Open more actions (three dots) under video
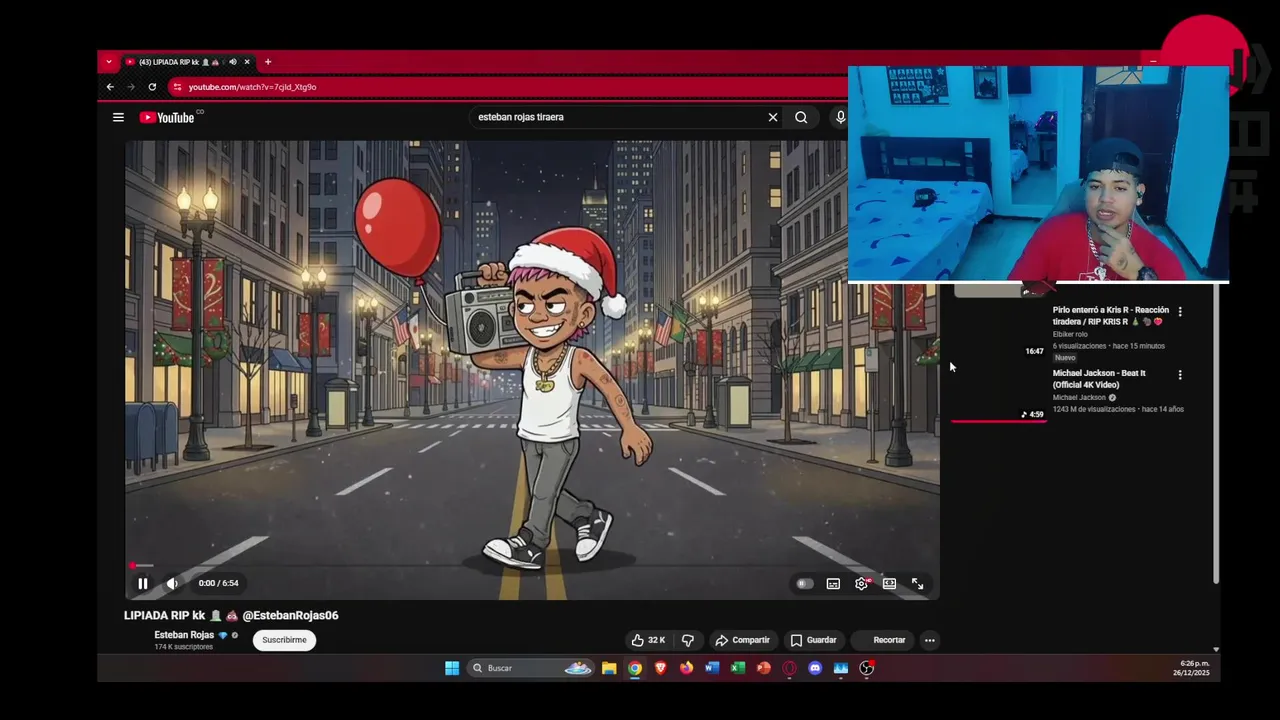1280x720 pixels. [929, 640]
